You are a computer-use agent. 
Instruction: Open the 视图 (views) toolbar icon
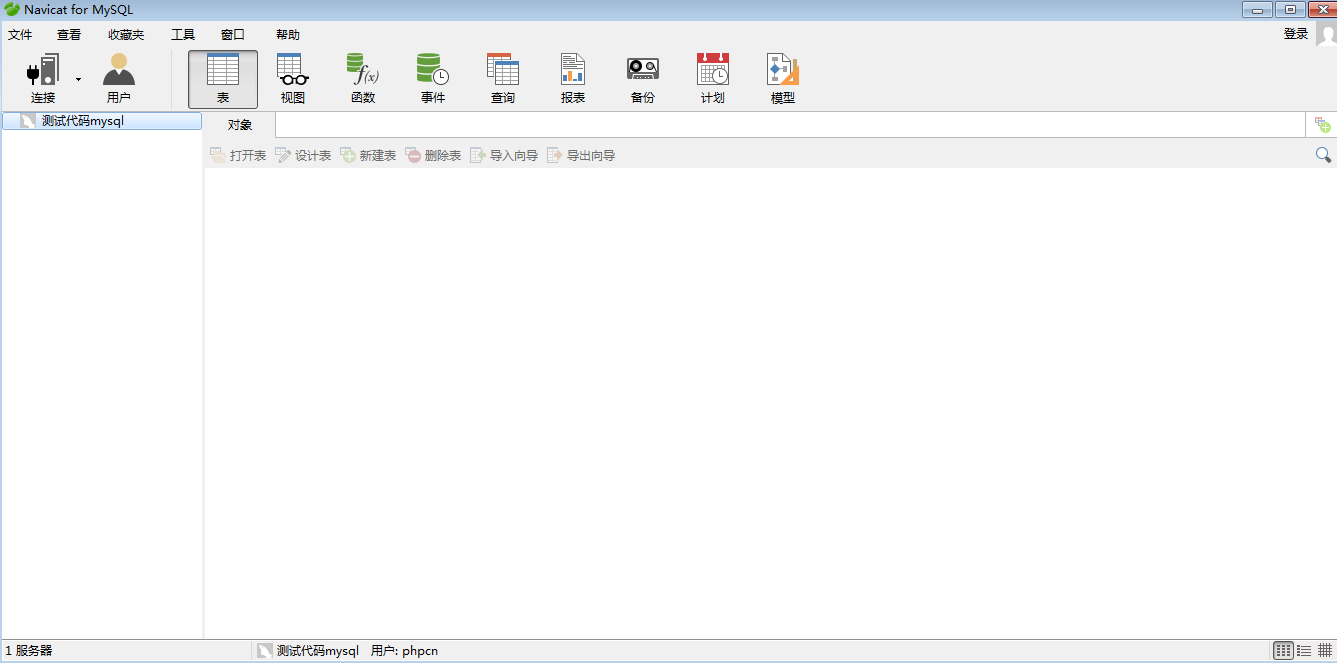293,77
